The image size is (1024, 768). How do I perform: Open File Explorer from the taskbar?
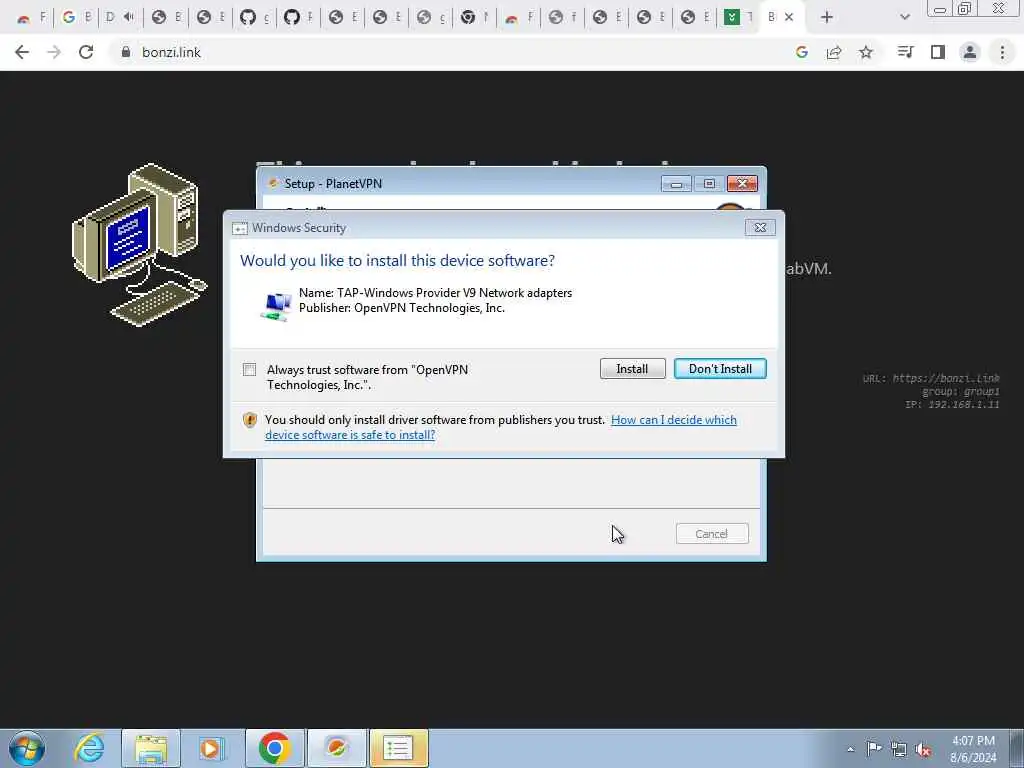point(151,748)
